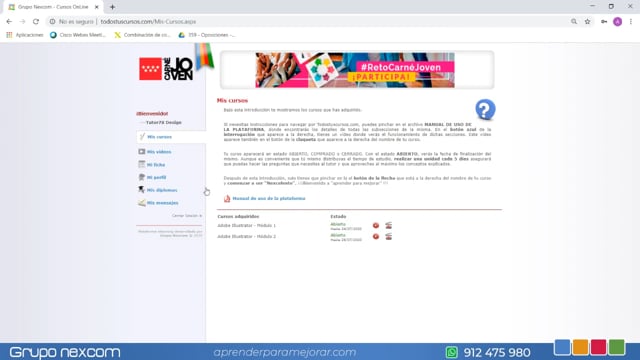Click the password key icon in toolbar
This screenshot has width=640, height=360.
pyautogui.click(x=604, y=22)
